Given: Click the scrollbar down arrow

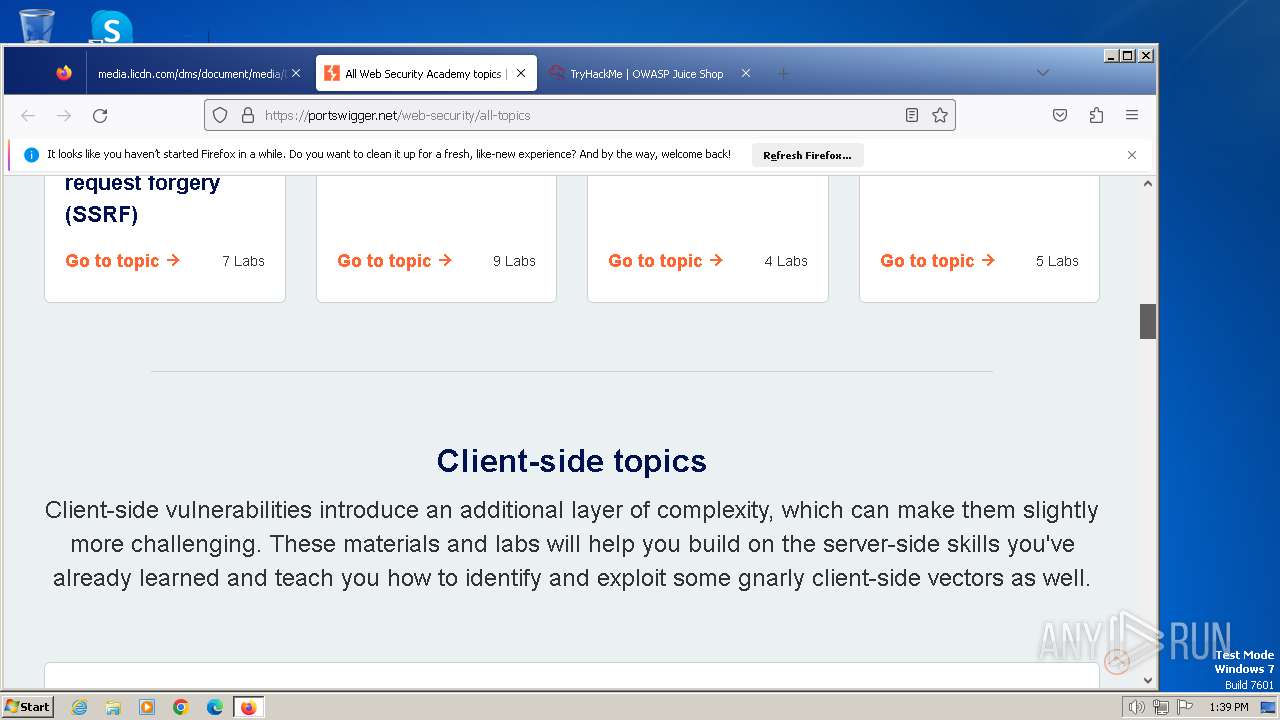Looking at the screenshot, I should [x=1148, y=680].
